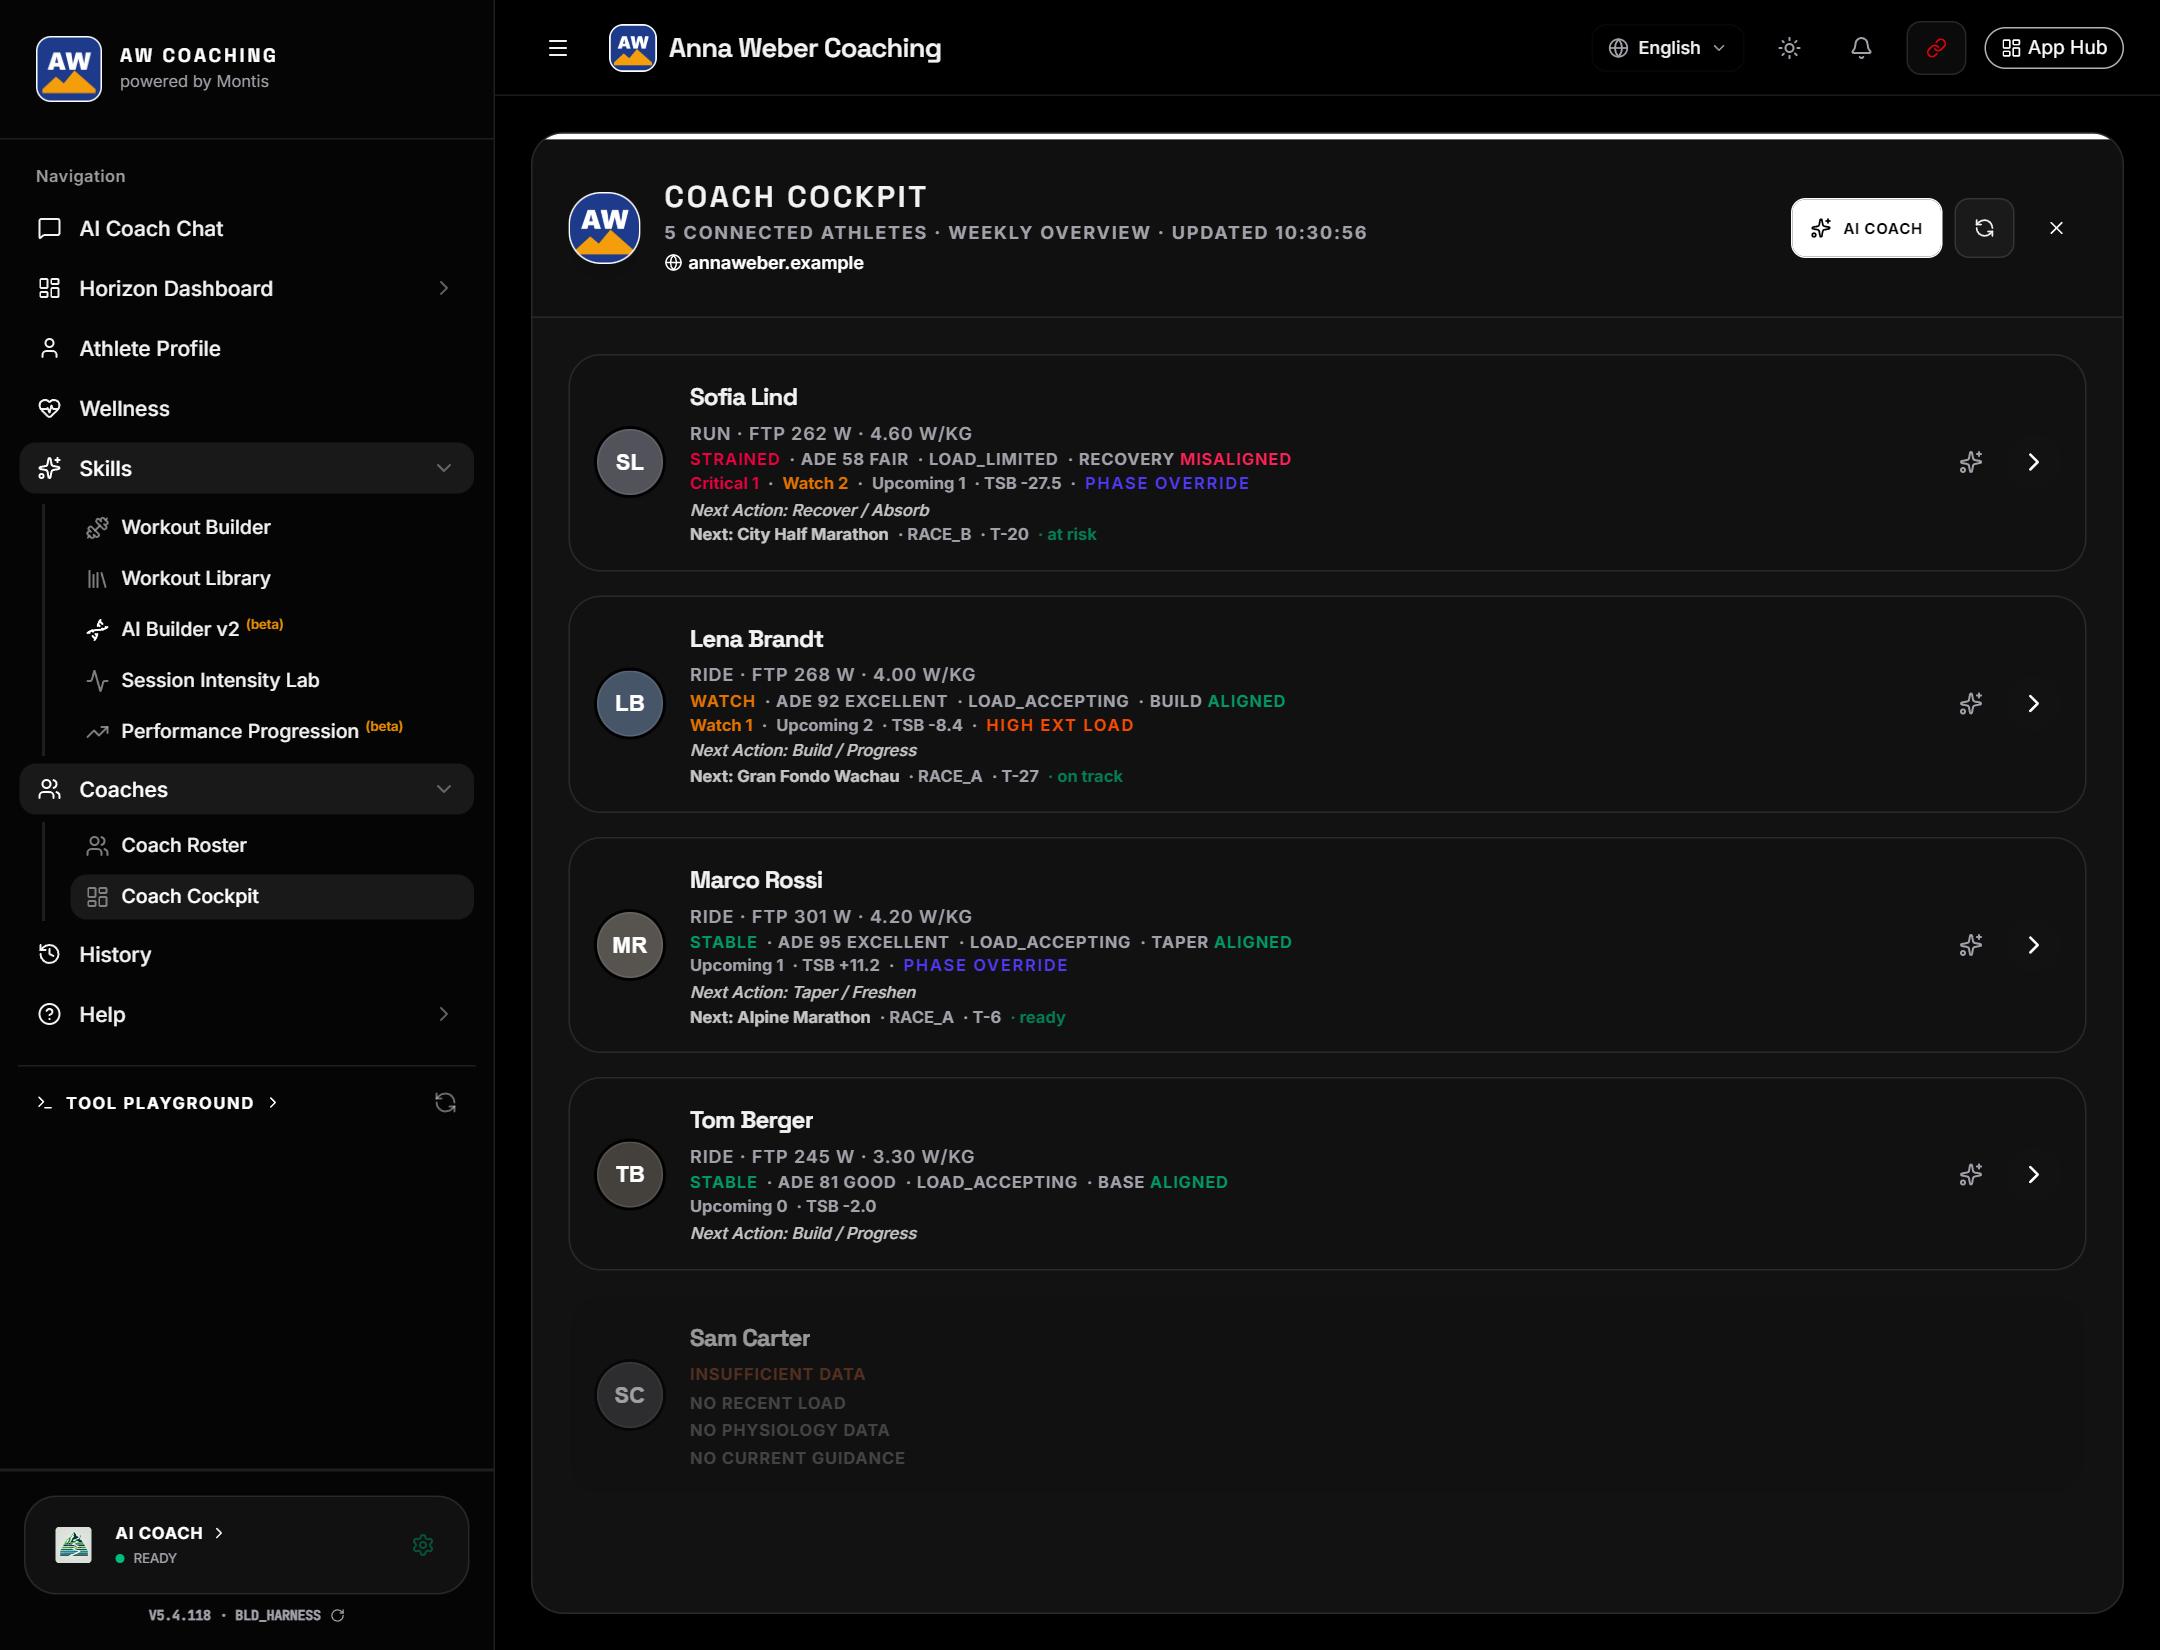The height and width of the screenshot is (1650, 2160).
Task: Open AI Coach Chat
Action: click(246, 229)
